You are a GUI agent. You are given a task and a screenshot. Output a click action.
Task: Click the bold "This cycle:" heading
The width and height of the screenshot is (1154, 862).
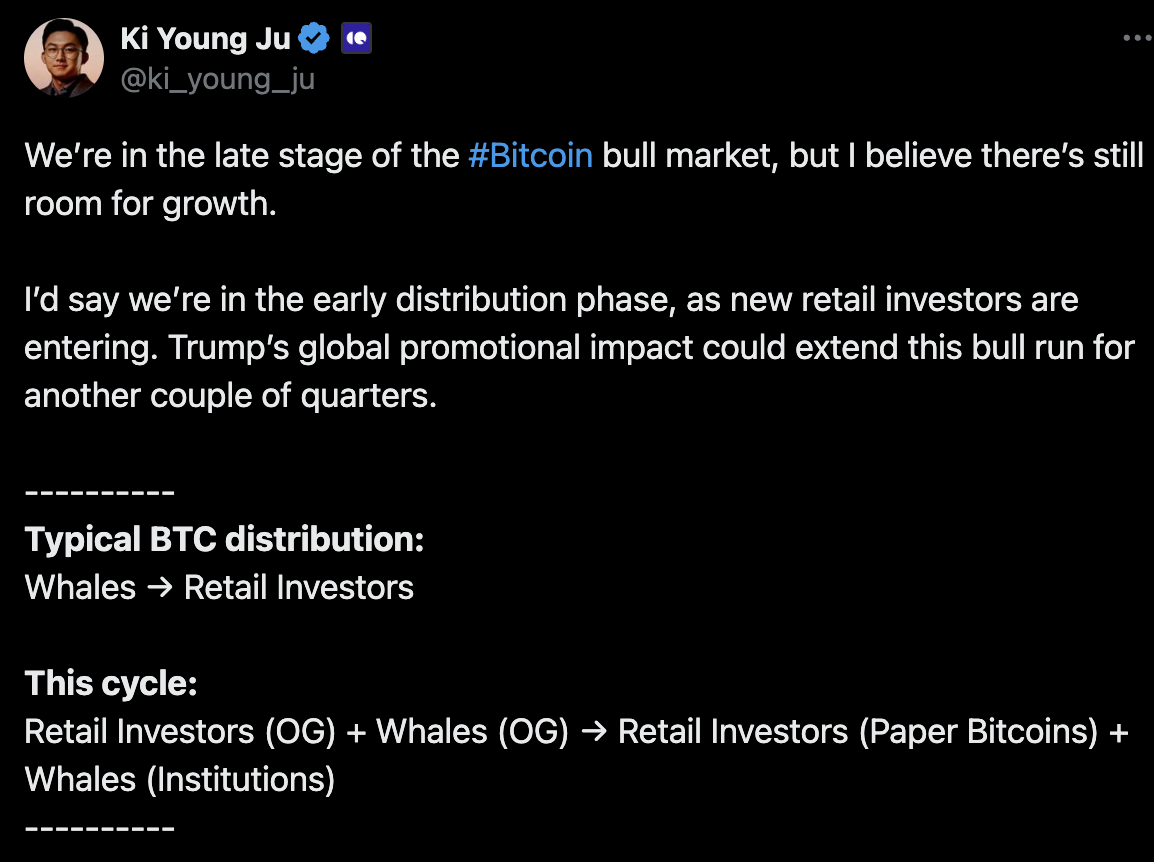(111, 684)
